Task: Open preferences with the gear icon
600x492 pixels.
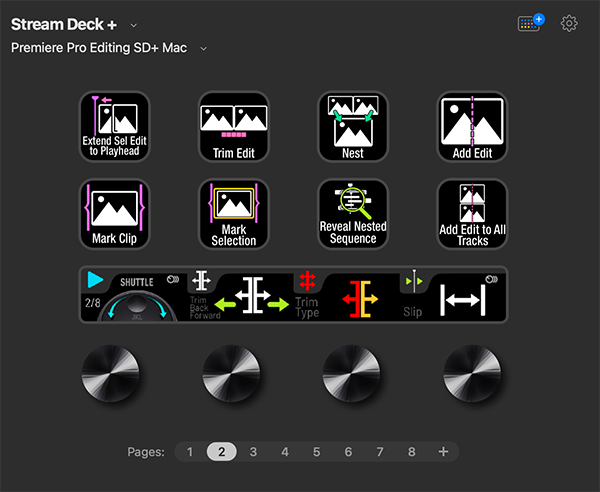Action: click(569, 24)
